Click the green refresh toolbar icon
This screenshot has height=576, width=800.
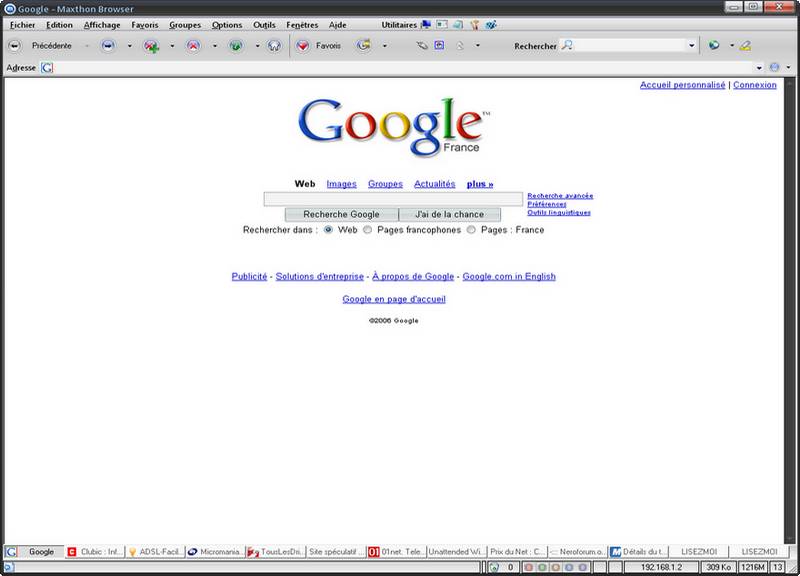click(x=236, y=46)
